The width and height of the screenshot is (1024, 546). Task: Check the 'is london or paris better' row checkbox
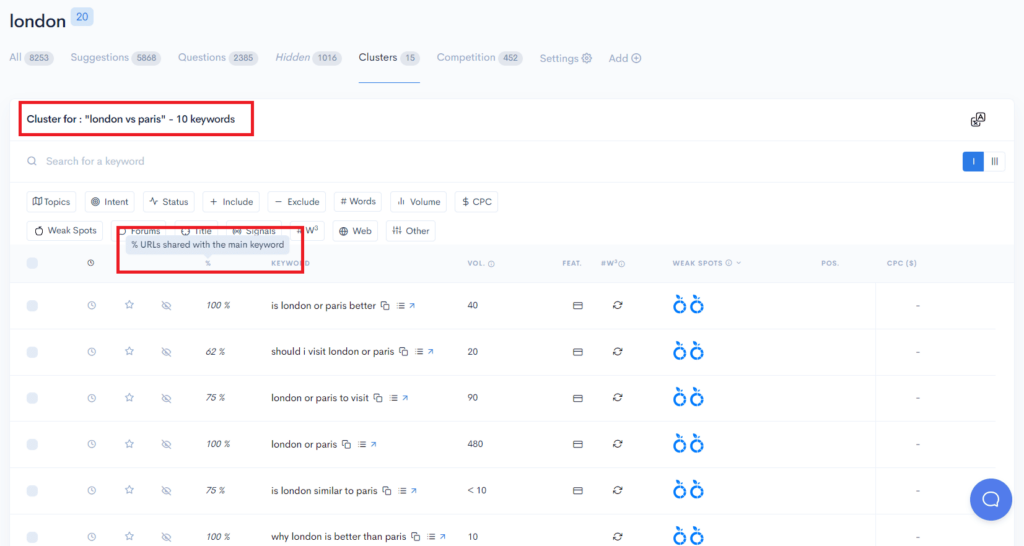click(x=32, y=306)
